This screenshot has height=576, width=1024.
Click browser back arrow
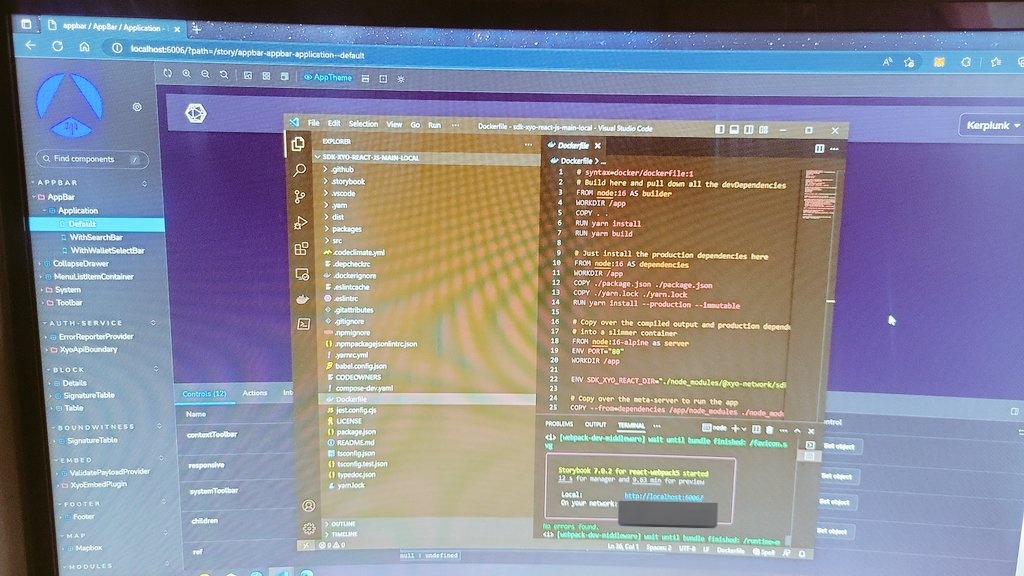(30, 45)
